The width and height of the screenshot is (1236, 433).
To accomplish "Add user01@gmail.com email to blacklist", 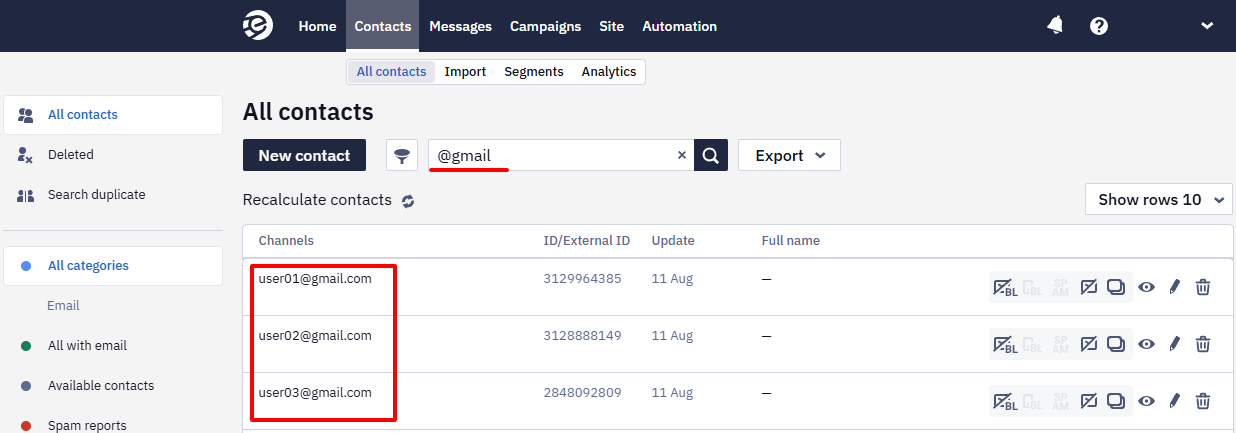I will coord(1005,288).
